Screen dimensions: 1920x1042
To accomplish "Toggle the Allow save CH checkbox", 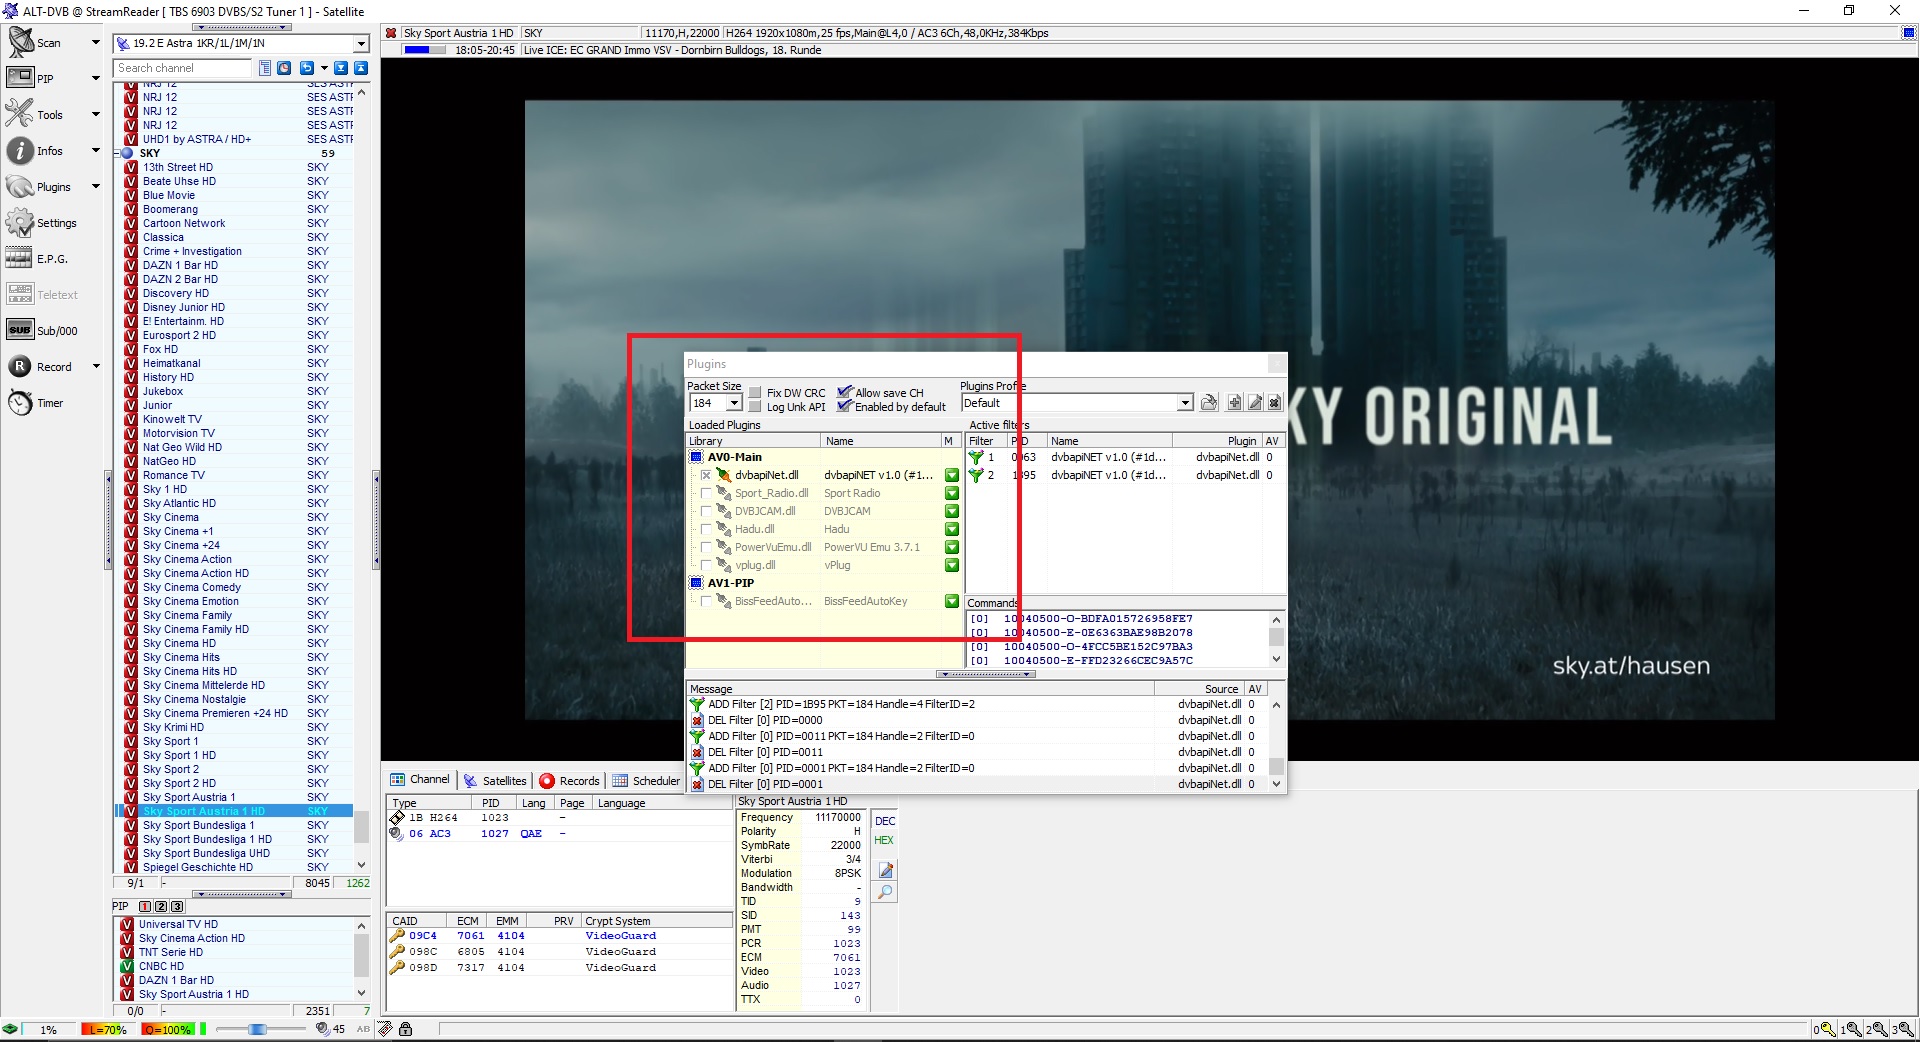I will click(x=845, y=392).
